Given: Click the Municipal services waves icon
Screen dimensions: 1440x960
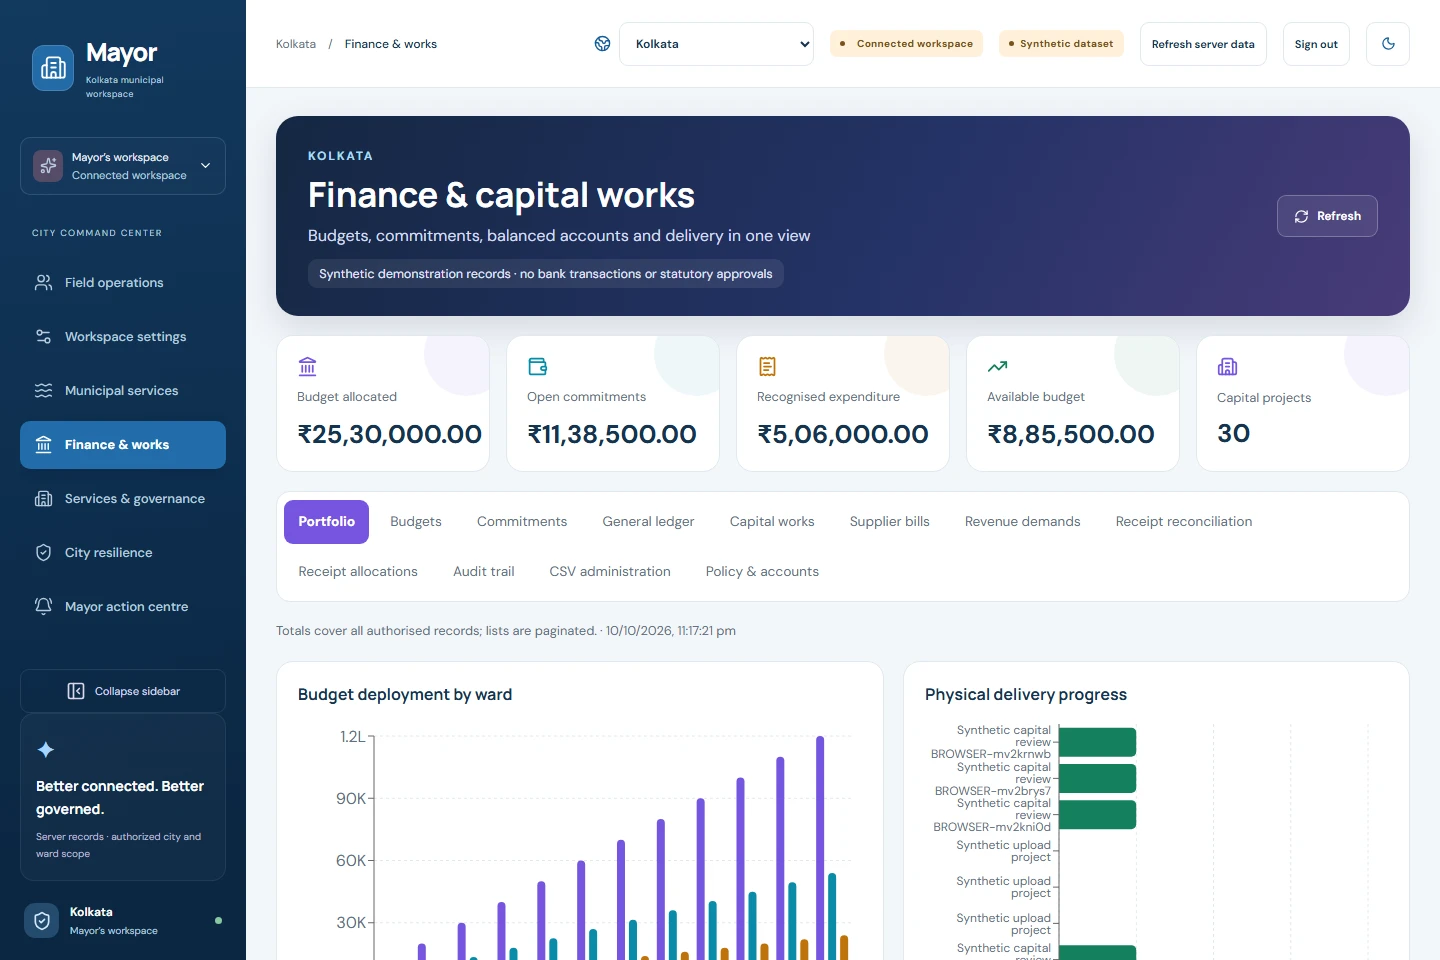Looking at the screenshot, I should pos(43,391).
